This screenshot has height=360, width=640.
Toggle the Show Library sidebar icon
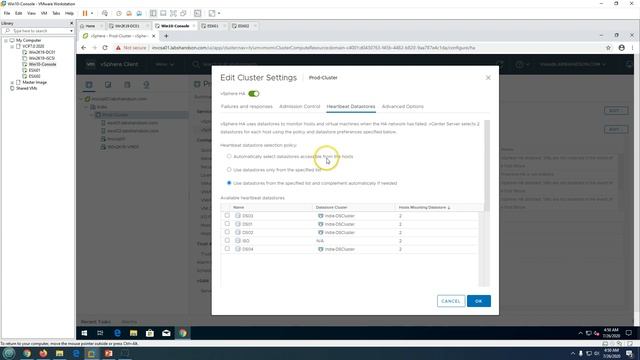pyautogui.click(x=153, y=13)
